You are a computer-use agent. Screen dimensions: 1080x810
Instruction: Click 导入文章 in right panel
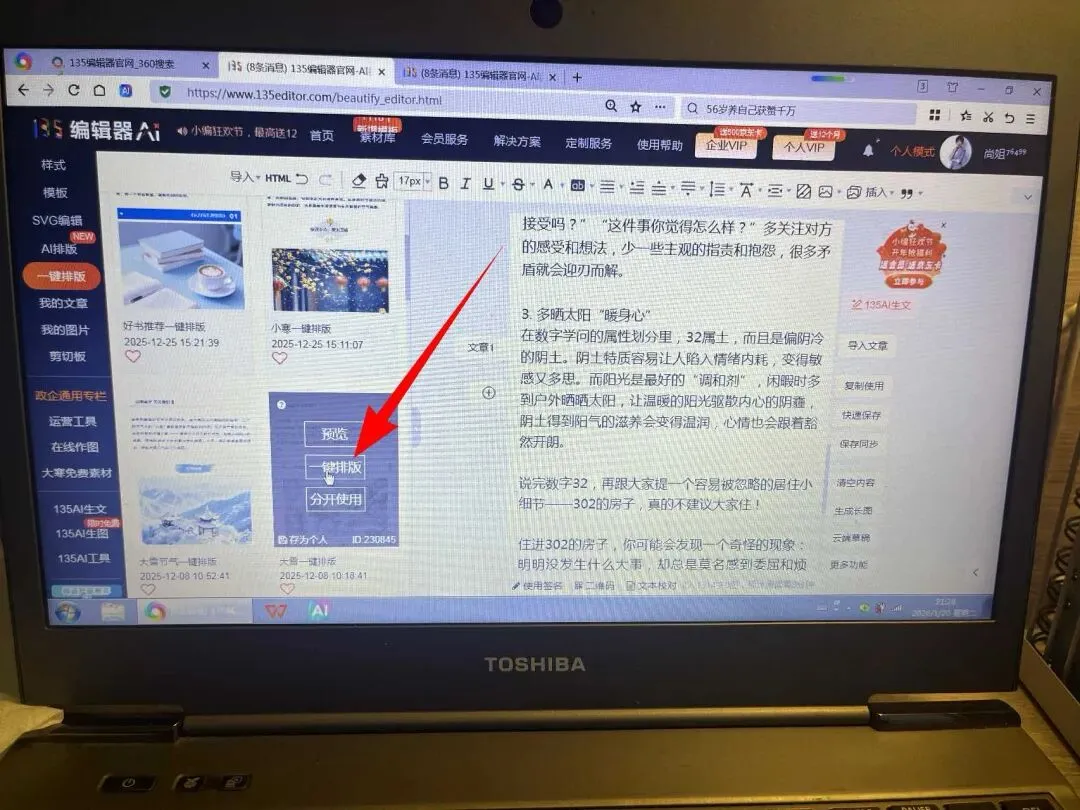click(x=867, y=345)
